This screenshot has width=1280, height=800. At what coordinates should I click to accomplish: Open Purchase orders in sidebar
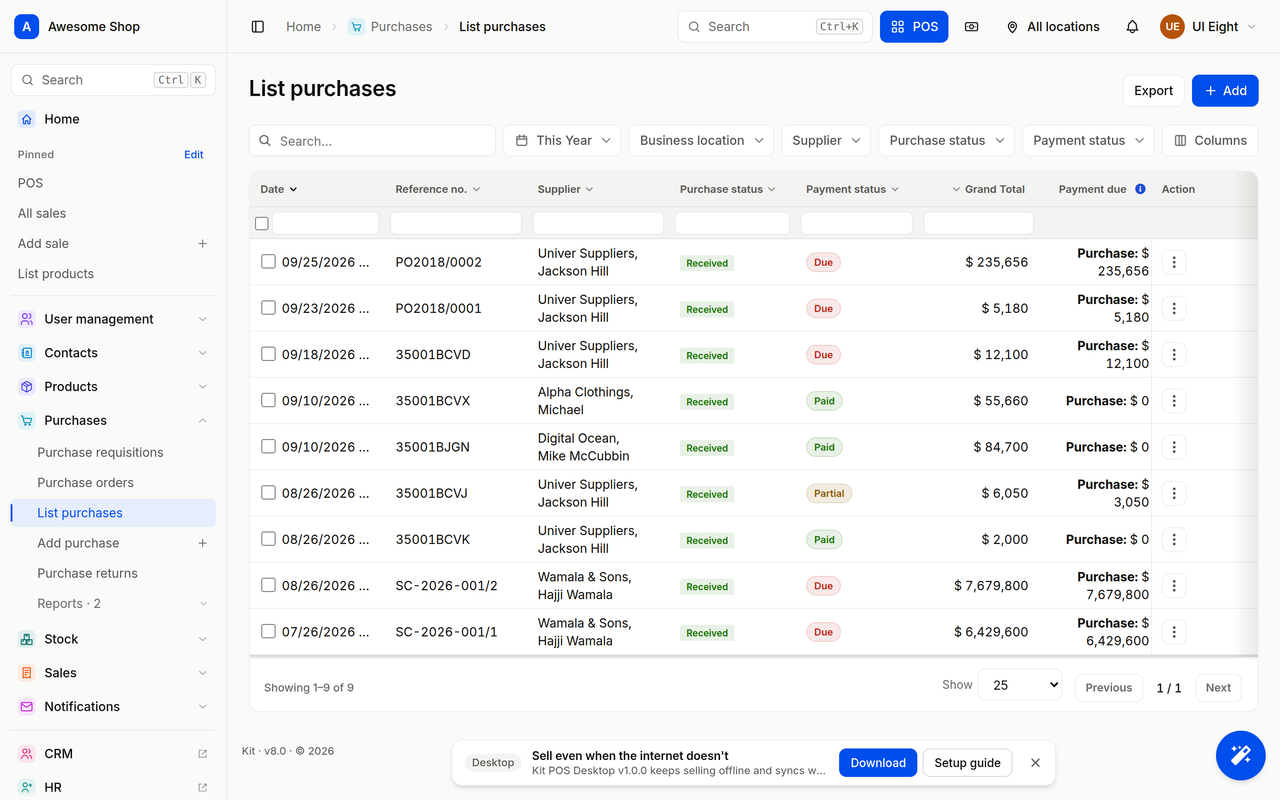85,483
